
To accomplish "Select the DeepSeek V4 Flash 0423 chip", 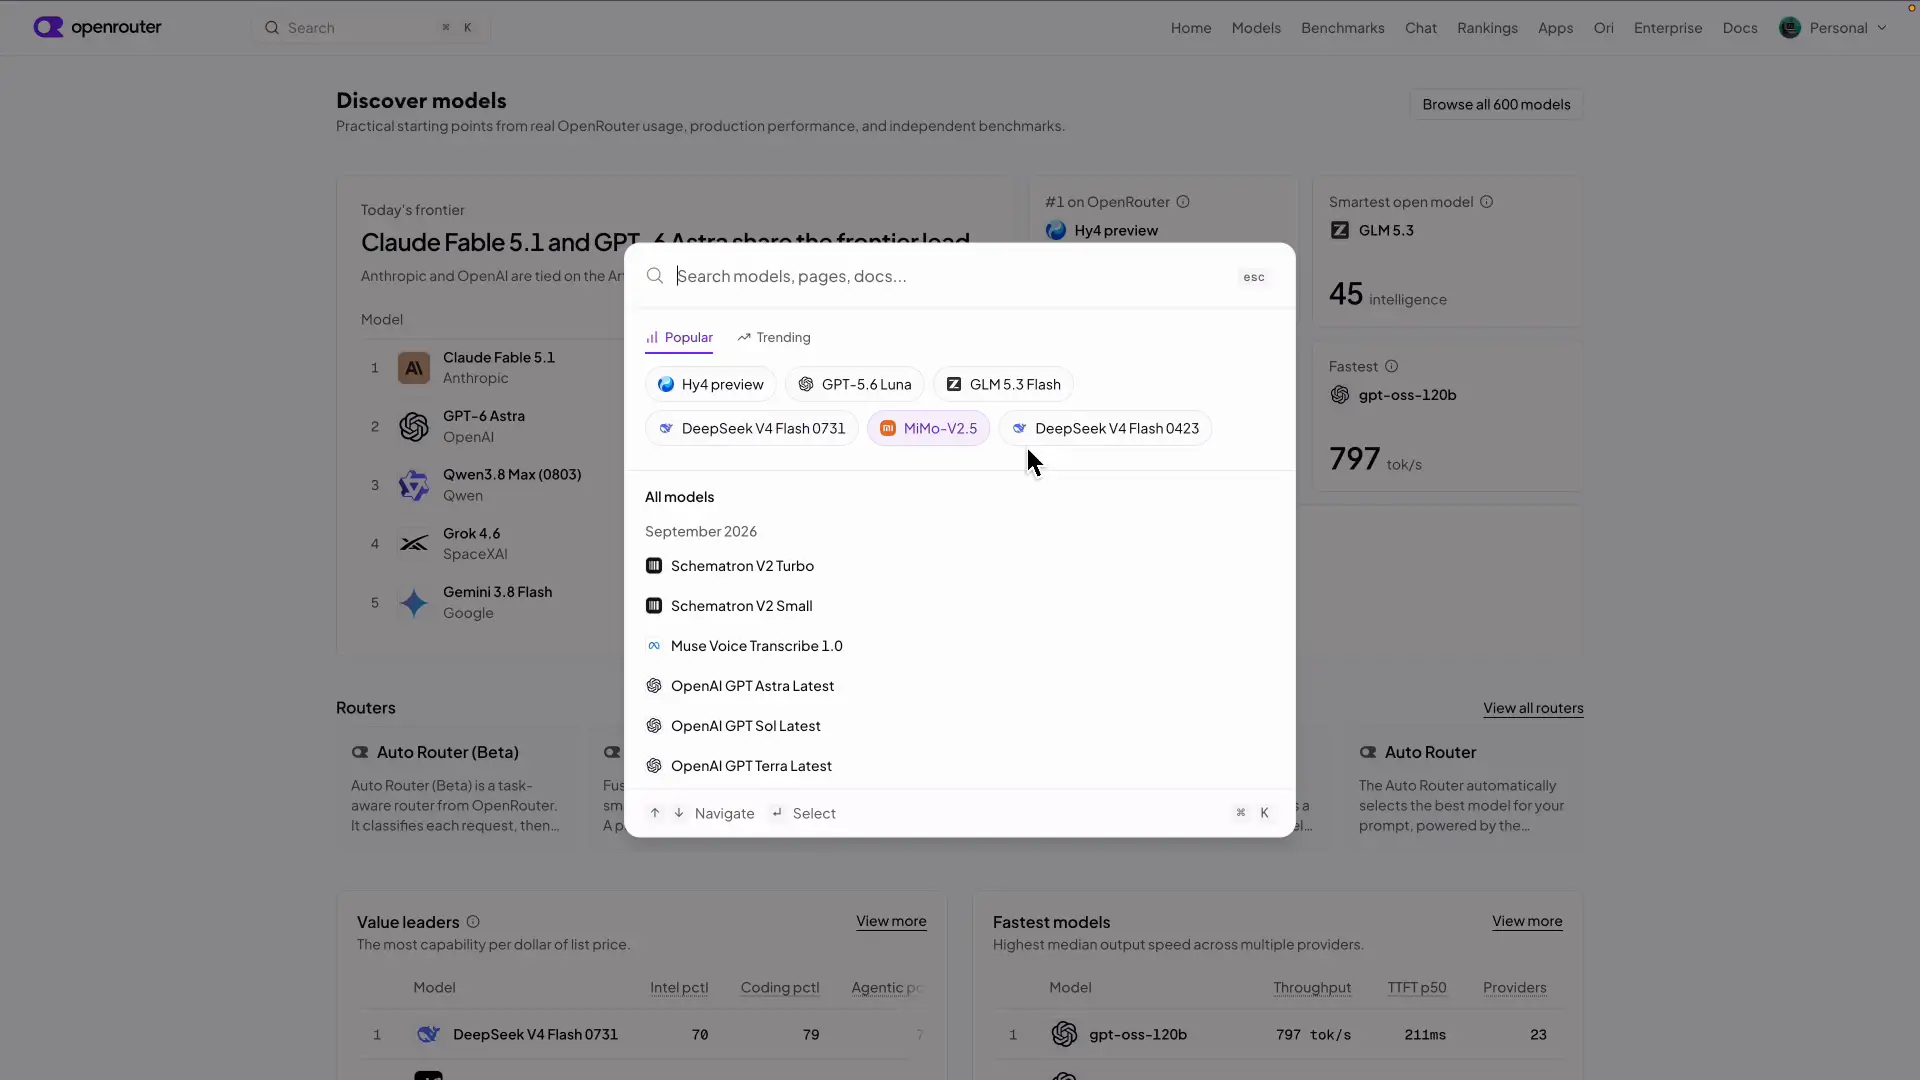I will (x=1105, y=429).
